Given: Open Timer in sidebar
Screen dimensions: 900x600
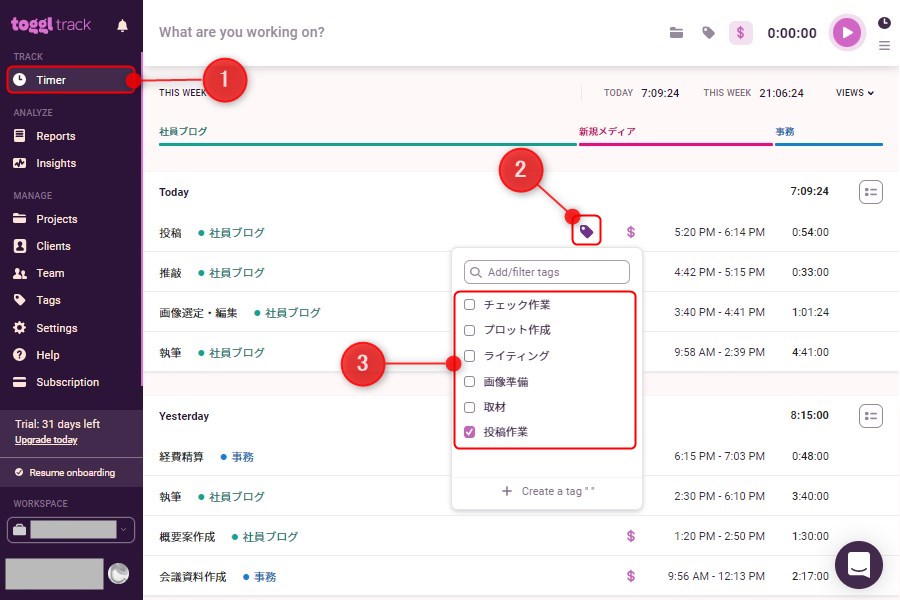Looking at the screenshot, I should click(71, 80).
